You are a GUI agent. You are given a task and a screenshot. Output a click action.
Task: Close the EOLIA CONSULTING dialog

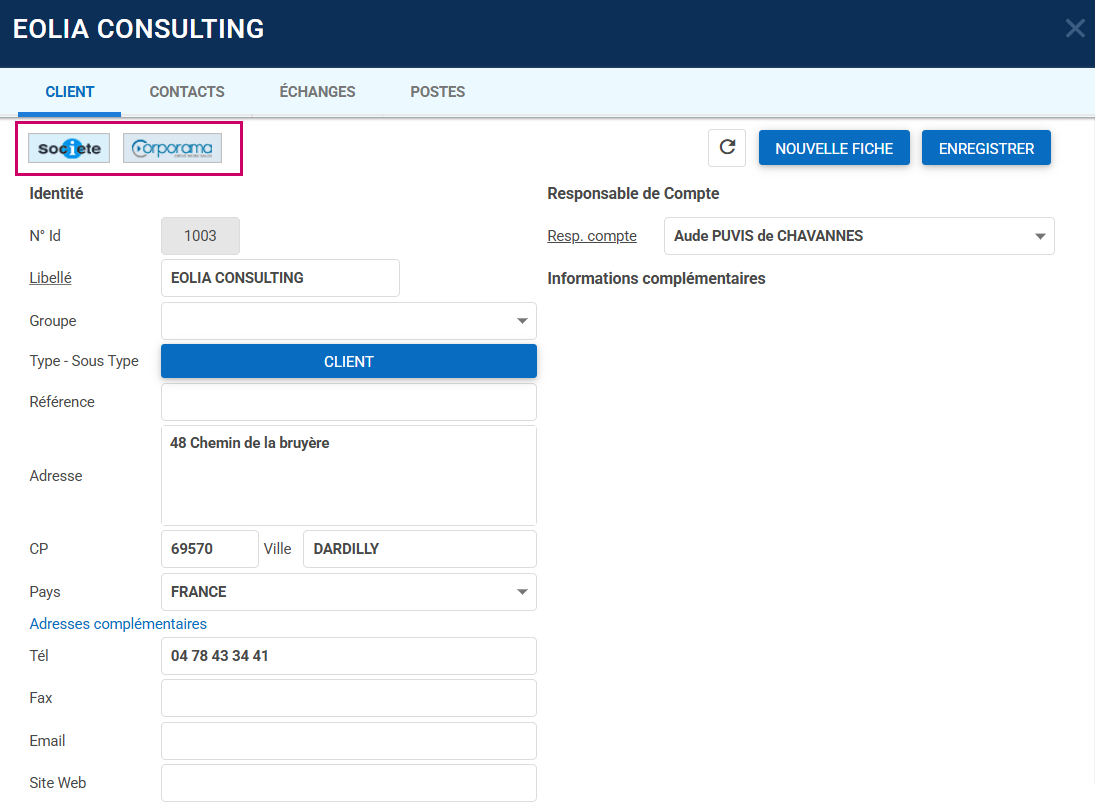click(1075, 28)
